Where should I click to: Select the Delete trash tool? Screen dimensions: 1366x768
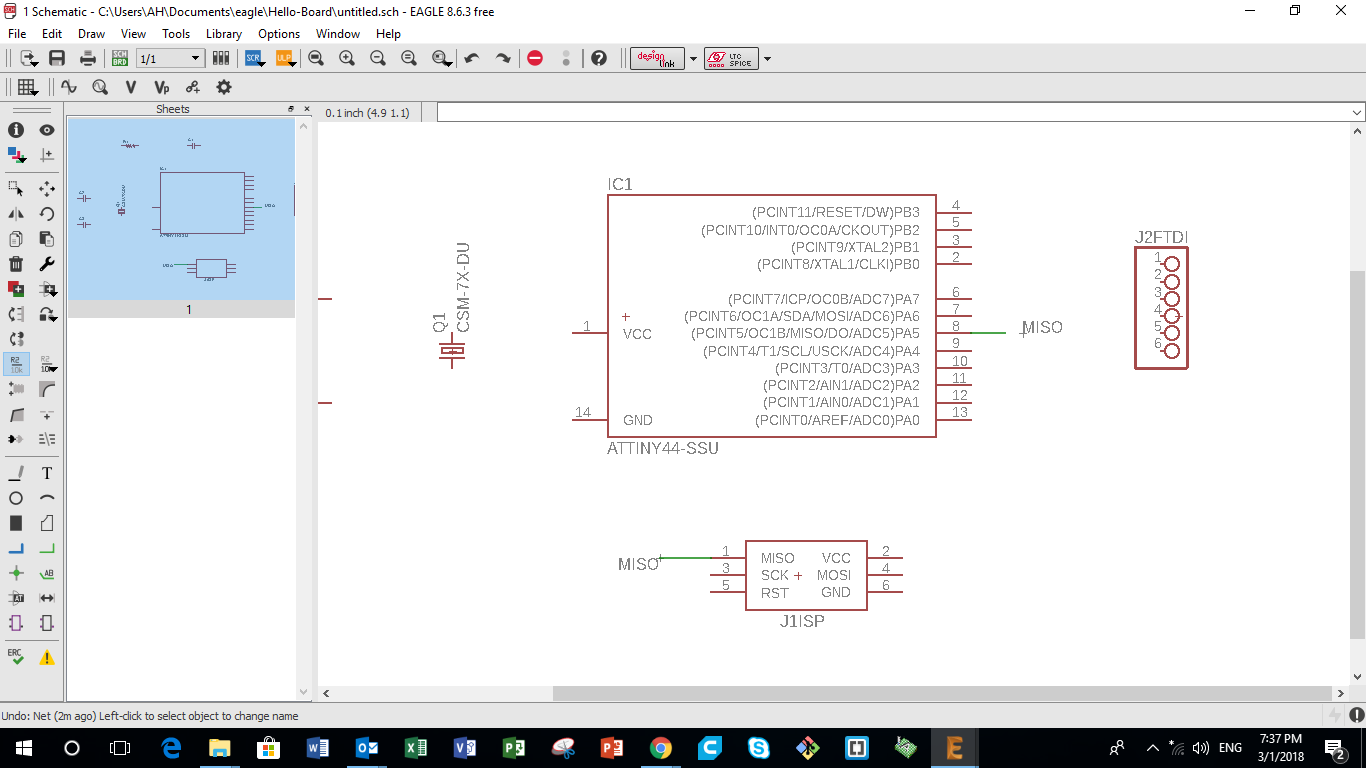tap(16, 264)
